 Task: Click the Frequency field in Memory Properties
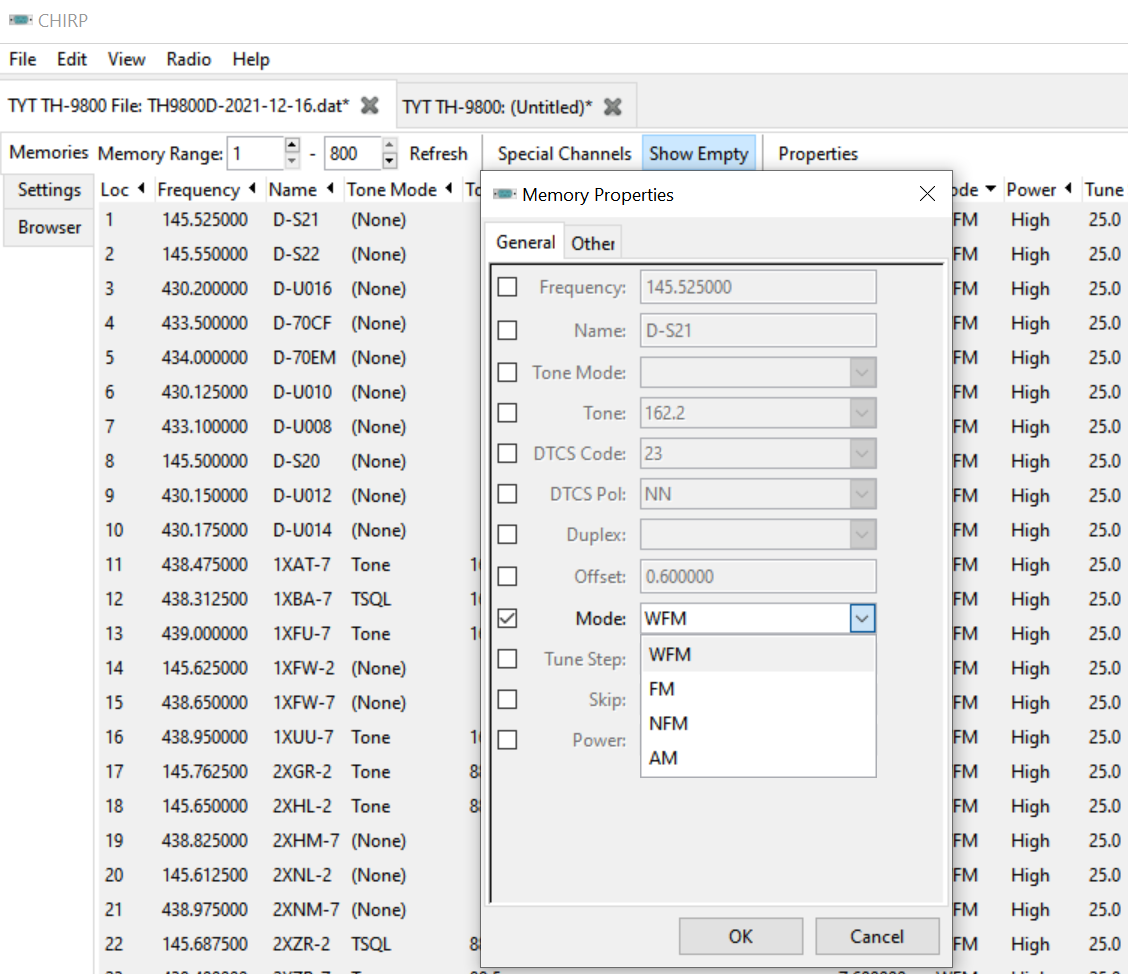(x=758, y=287)
